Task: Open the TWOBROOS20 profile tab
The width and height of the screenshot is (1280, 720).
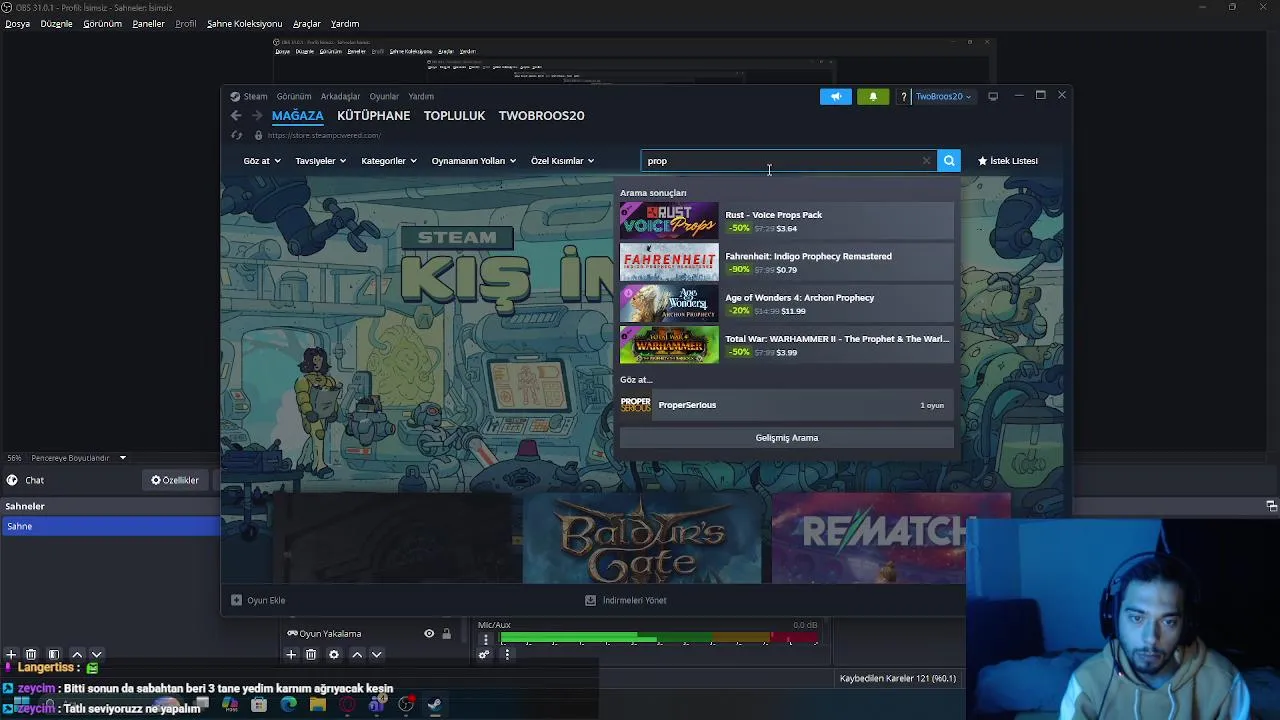Action: [542, 116]
